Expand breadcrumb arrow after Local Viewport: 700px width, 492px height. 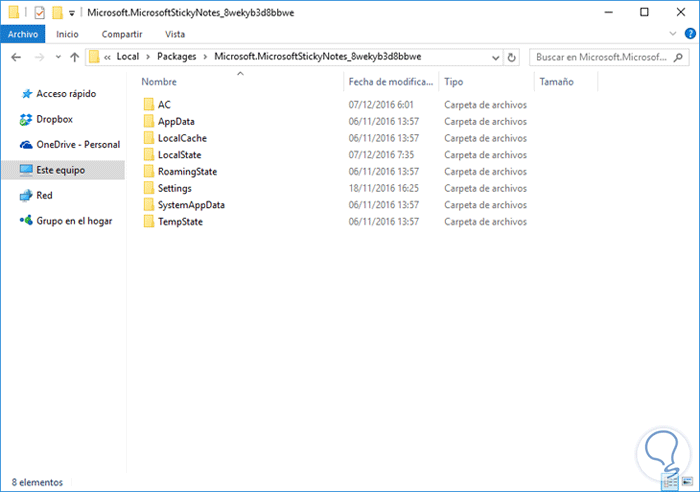click(148, 57)
